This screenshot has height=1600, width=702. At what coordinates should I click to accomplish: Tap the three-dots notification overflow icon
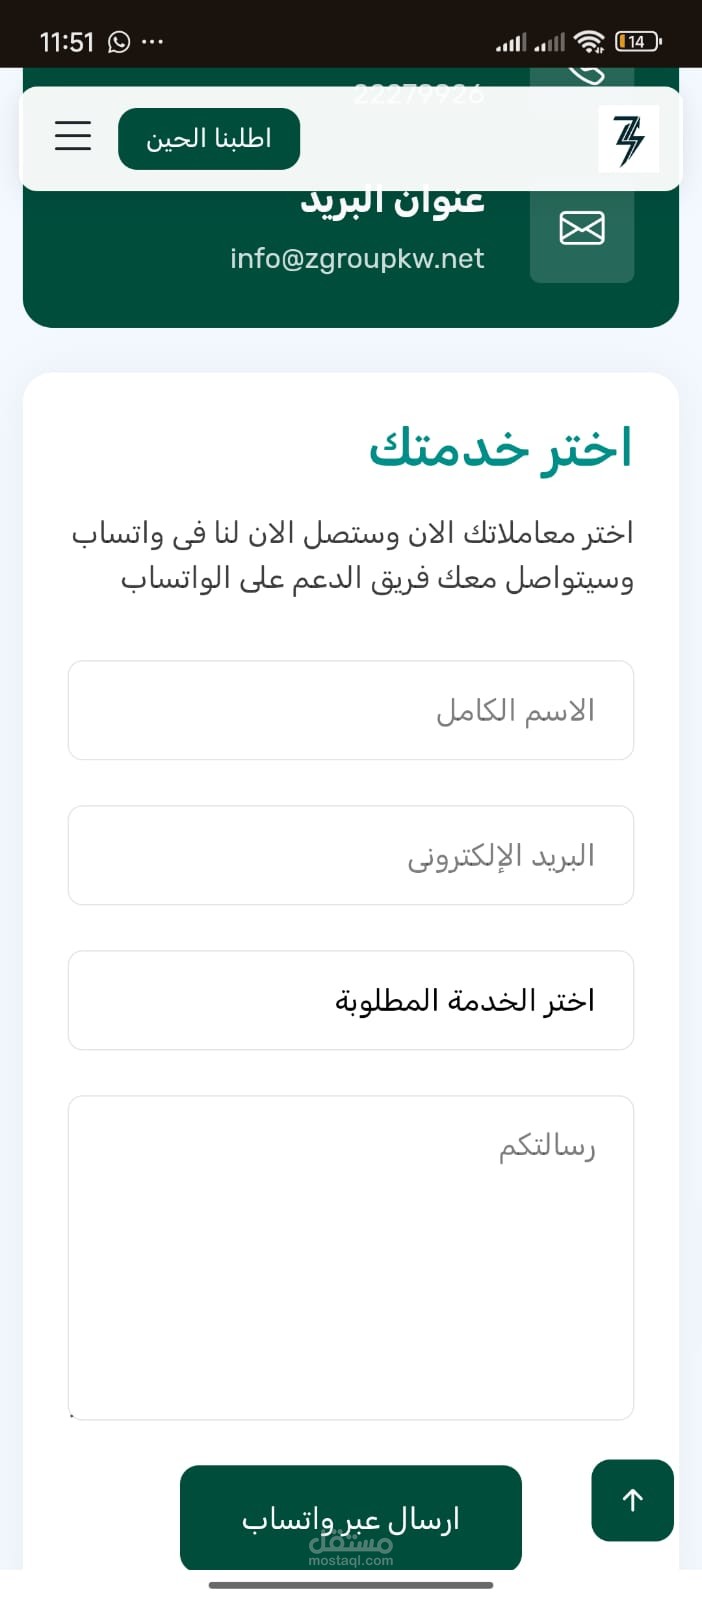[152, 42]
